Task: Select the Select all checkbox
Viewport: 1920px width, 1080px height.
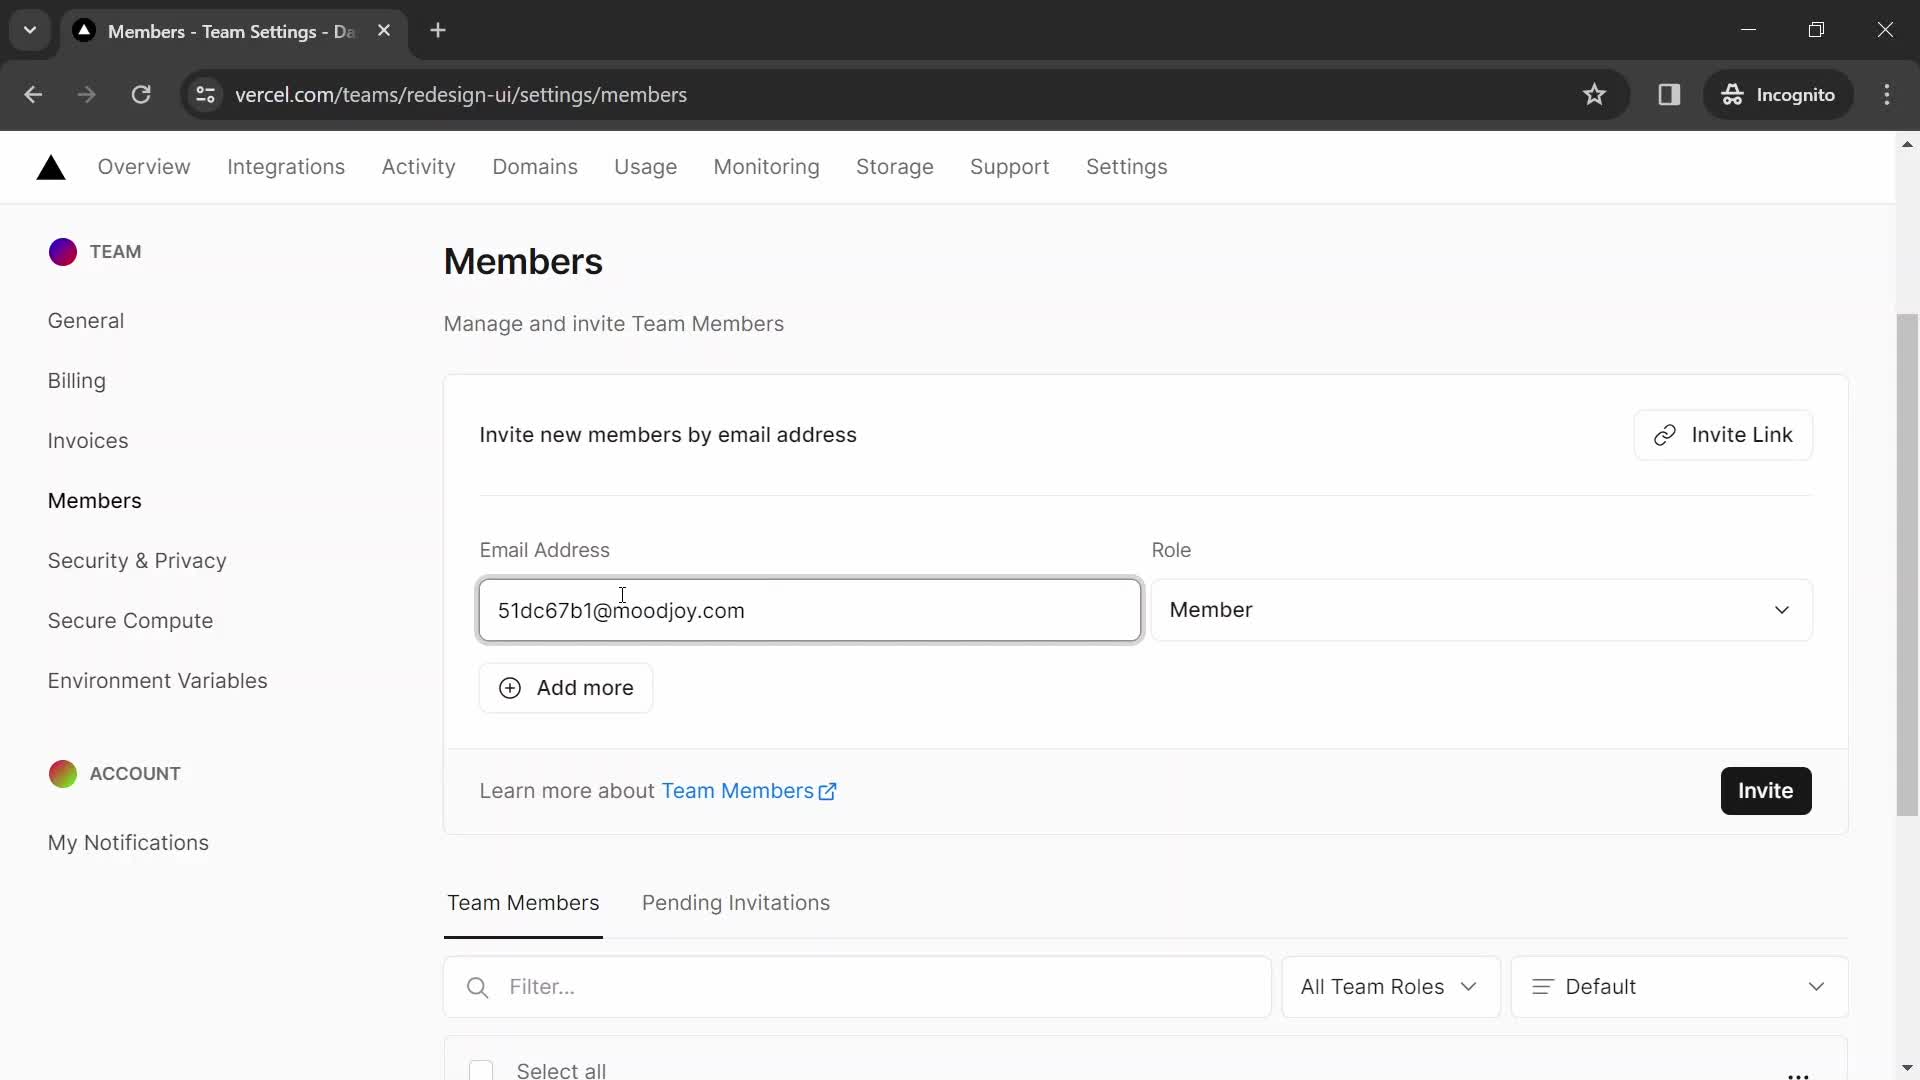Action: click(x=480, y=1071)
